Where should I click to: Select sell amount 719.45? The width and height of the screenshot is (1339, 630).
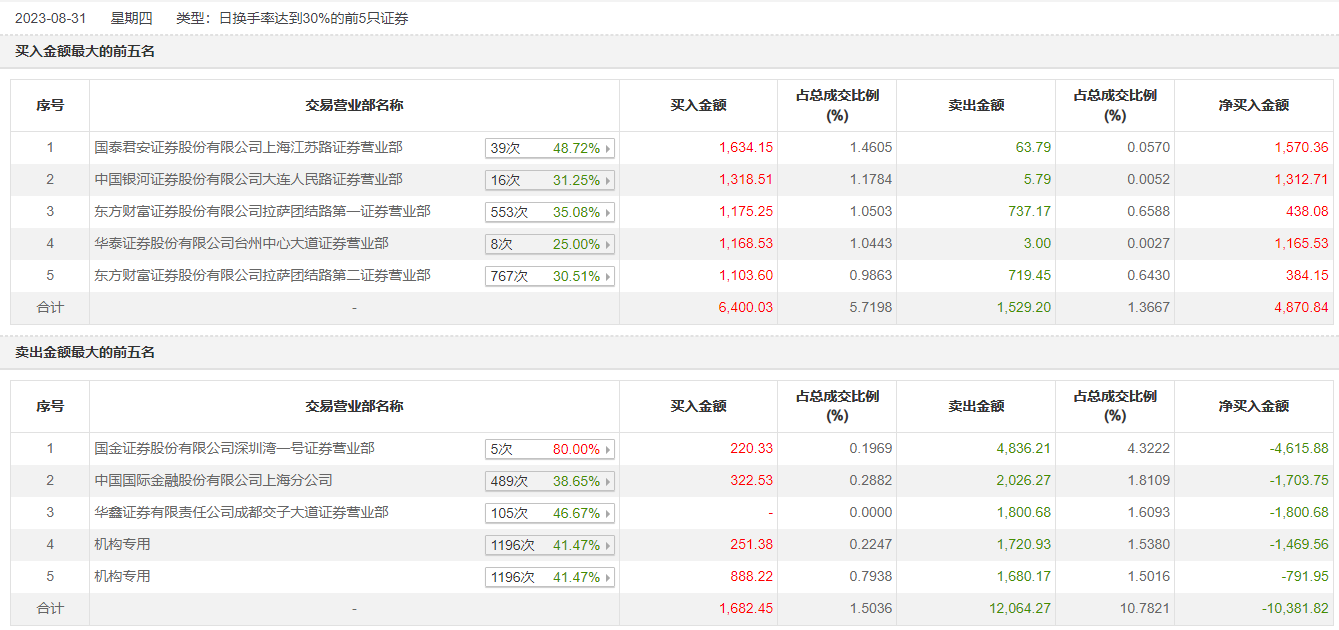(x=1030, y=276)
